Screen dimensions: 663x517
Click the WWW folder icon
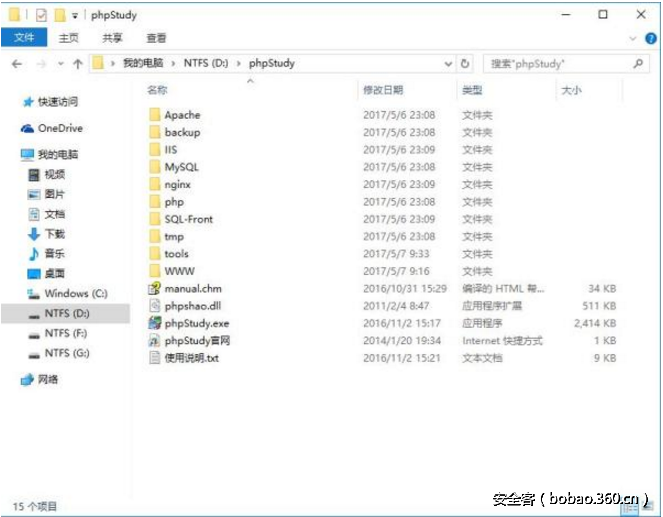click(155, 271)
